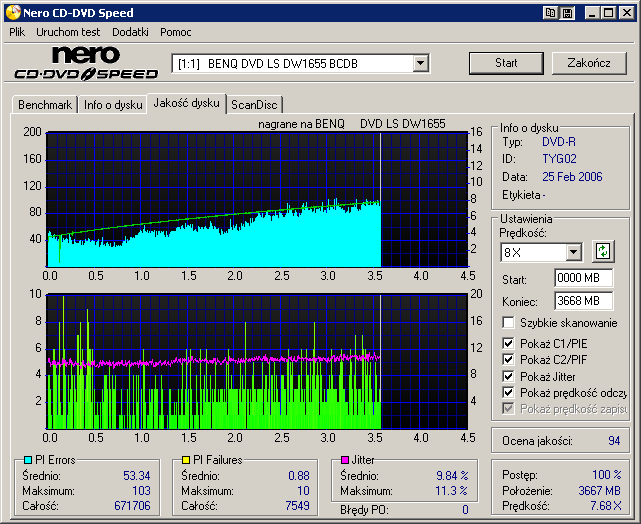Click PI Errors average 53.34
Screen dimensions: 641x524
137,476
